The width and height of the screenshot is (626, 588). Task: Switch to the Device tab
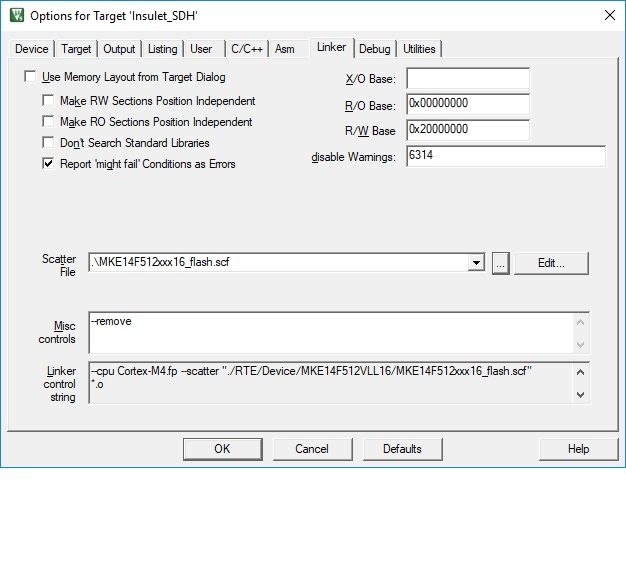[32, 49]
